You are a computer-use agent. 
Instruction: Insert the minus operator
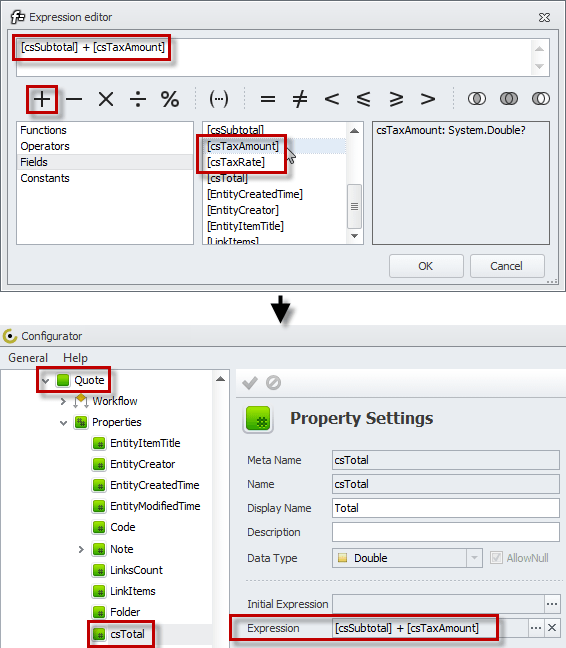tap(74, 99)
